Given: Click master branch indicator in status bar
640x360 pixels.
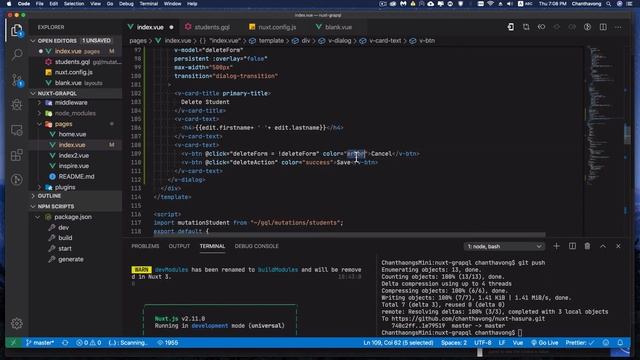Looking at the screenshot, I should click(x=40, y=343).
